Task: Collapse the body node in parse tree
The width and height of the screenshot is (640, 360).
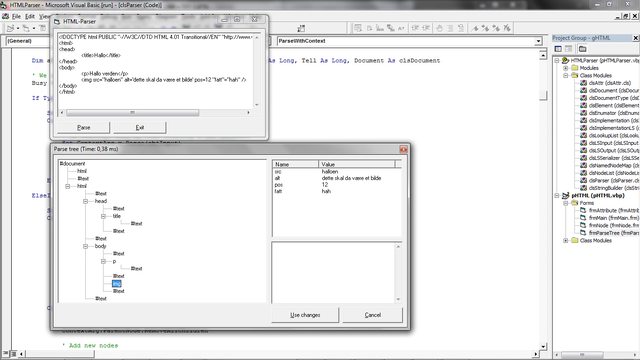Action: [x=86, y=247]
